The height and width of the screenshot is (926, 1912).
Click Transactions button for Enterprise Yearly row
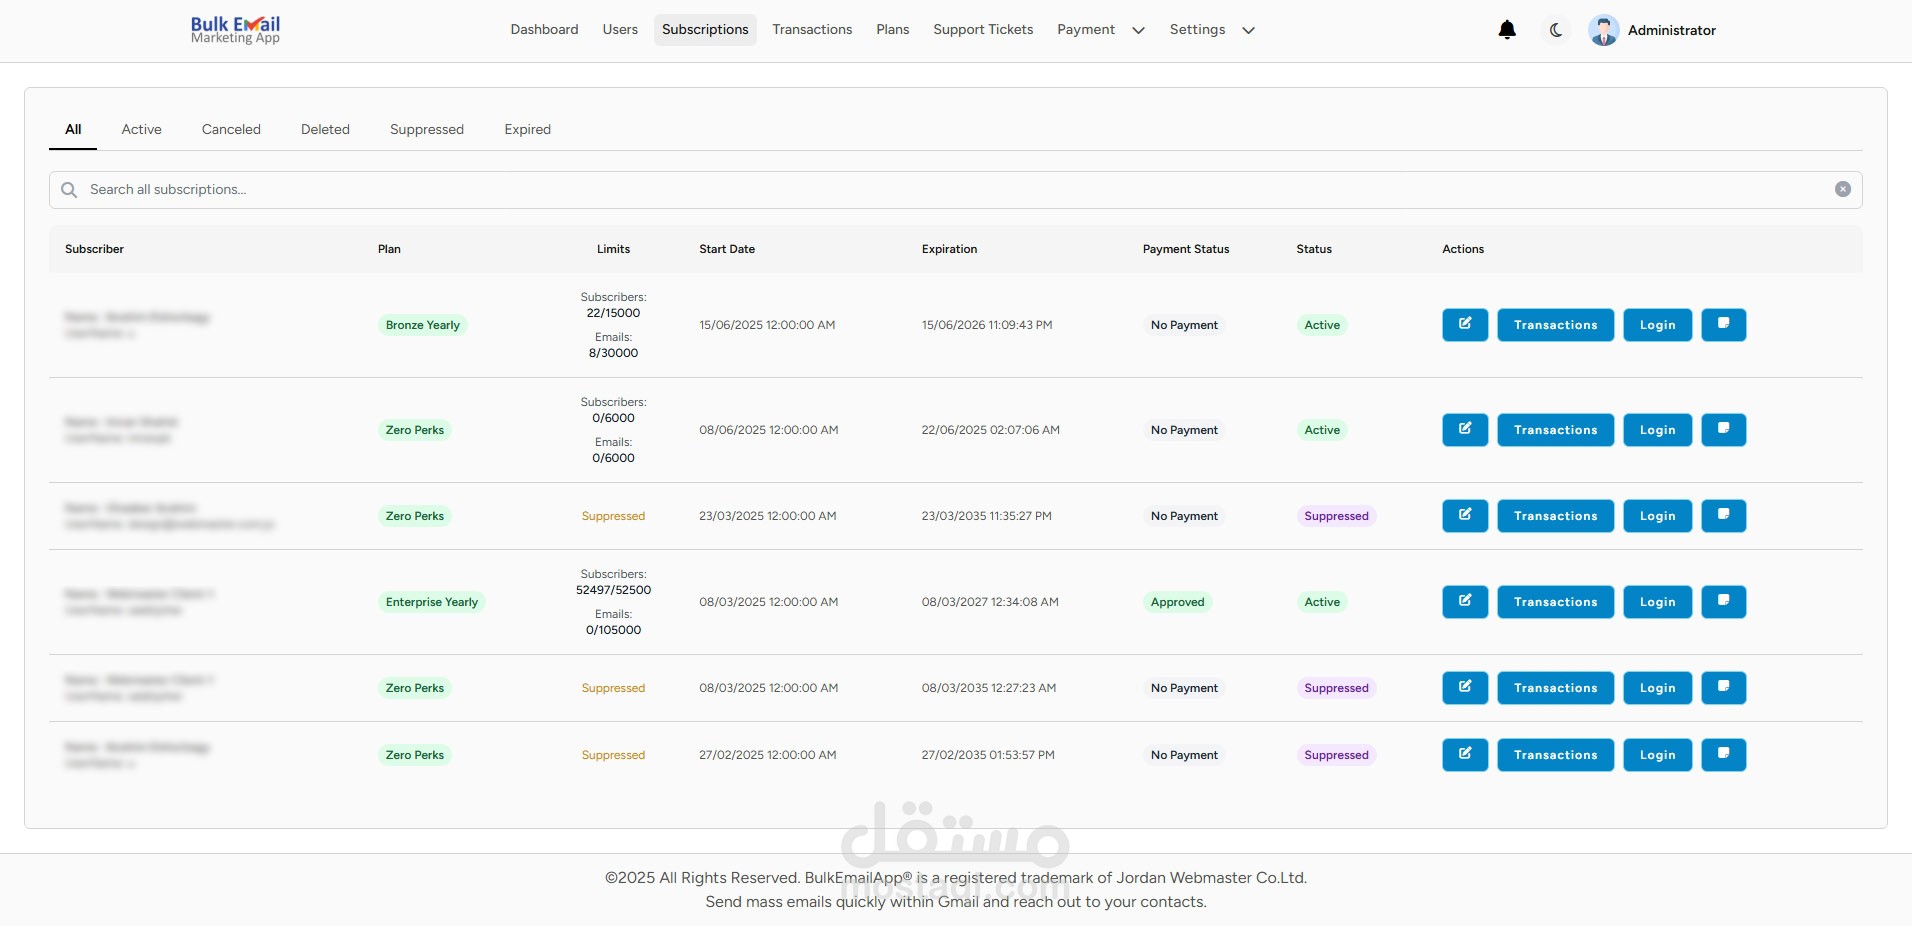[x=1555, y=602]
